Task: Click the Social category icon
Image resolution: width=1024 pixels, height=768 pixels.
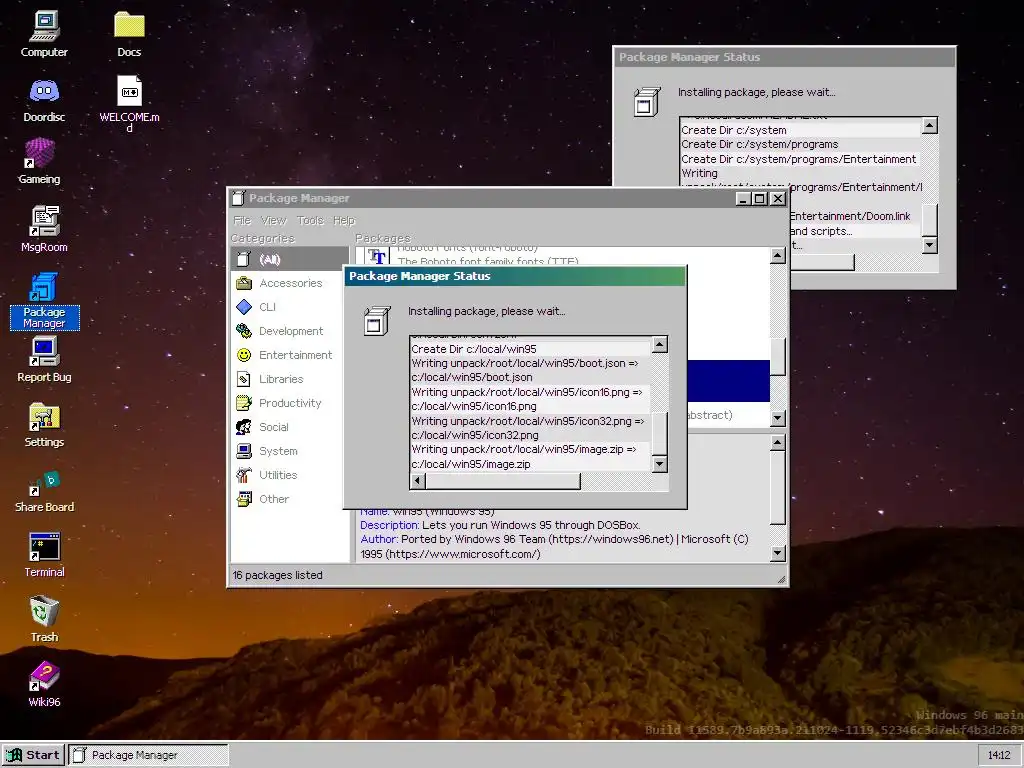Action: [244, 427]
